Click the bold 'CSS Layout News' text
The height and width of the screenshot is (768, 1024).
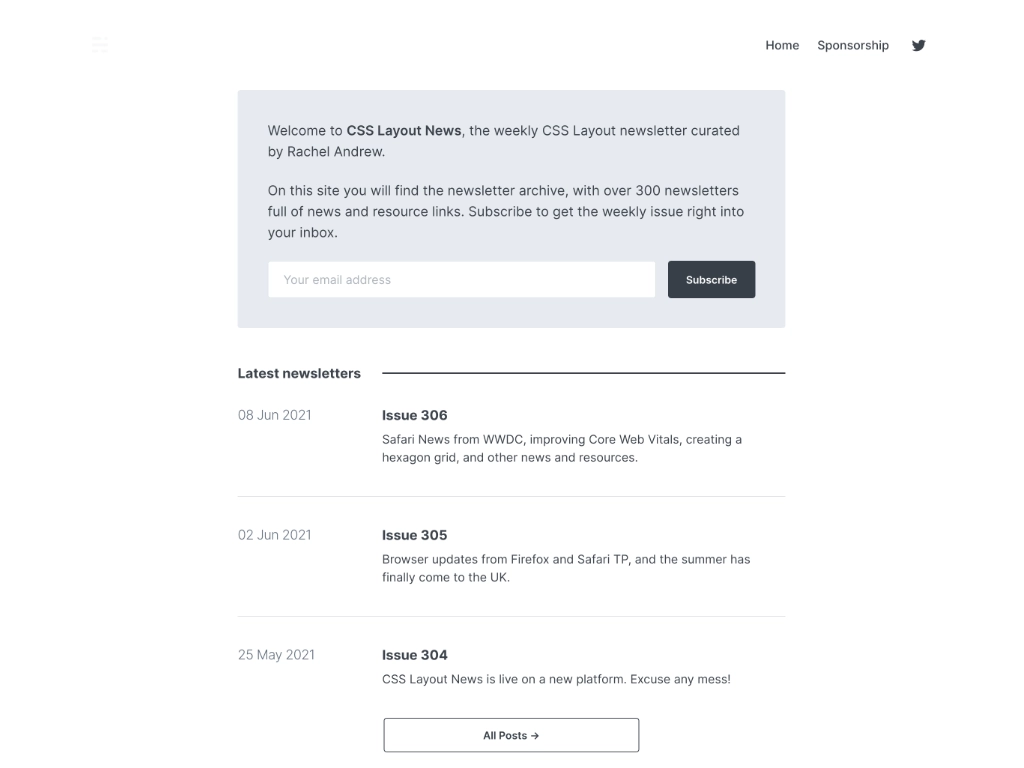(x=404, y=130)
